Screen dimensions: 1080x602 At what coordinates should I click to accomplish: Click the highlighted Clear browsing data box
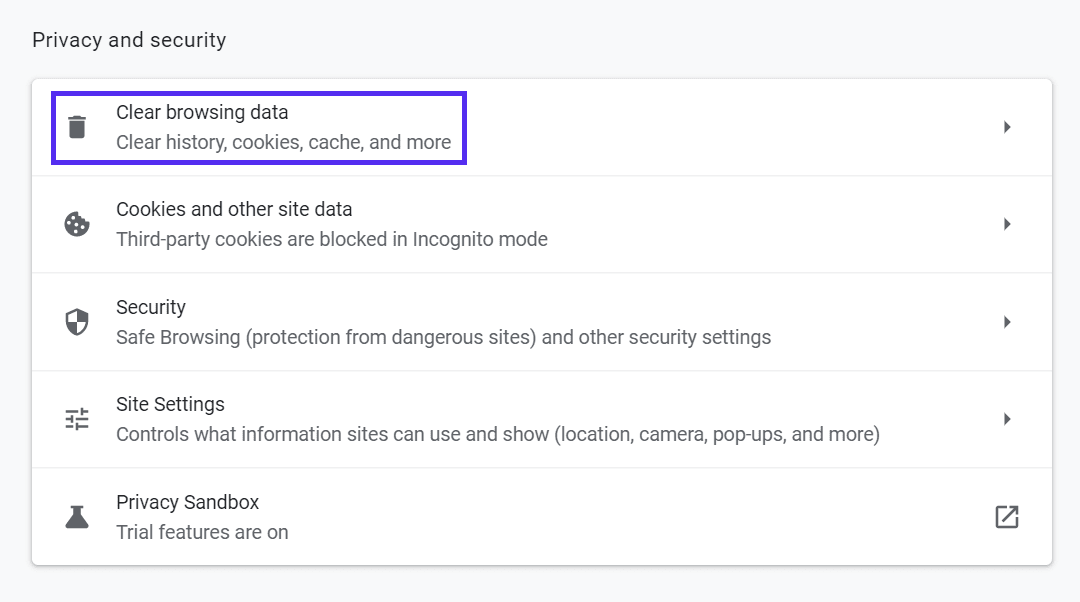click(258, 128)
